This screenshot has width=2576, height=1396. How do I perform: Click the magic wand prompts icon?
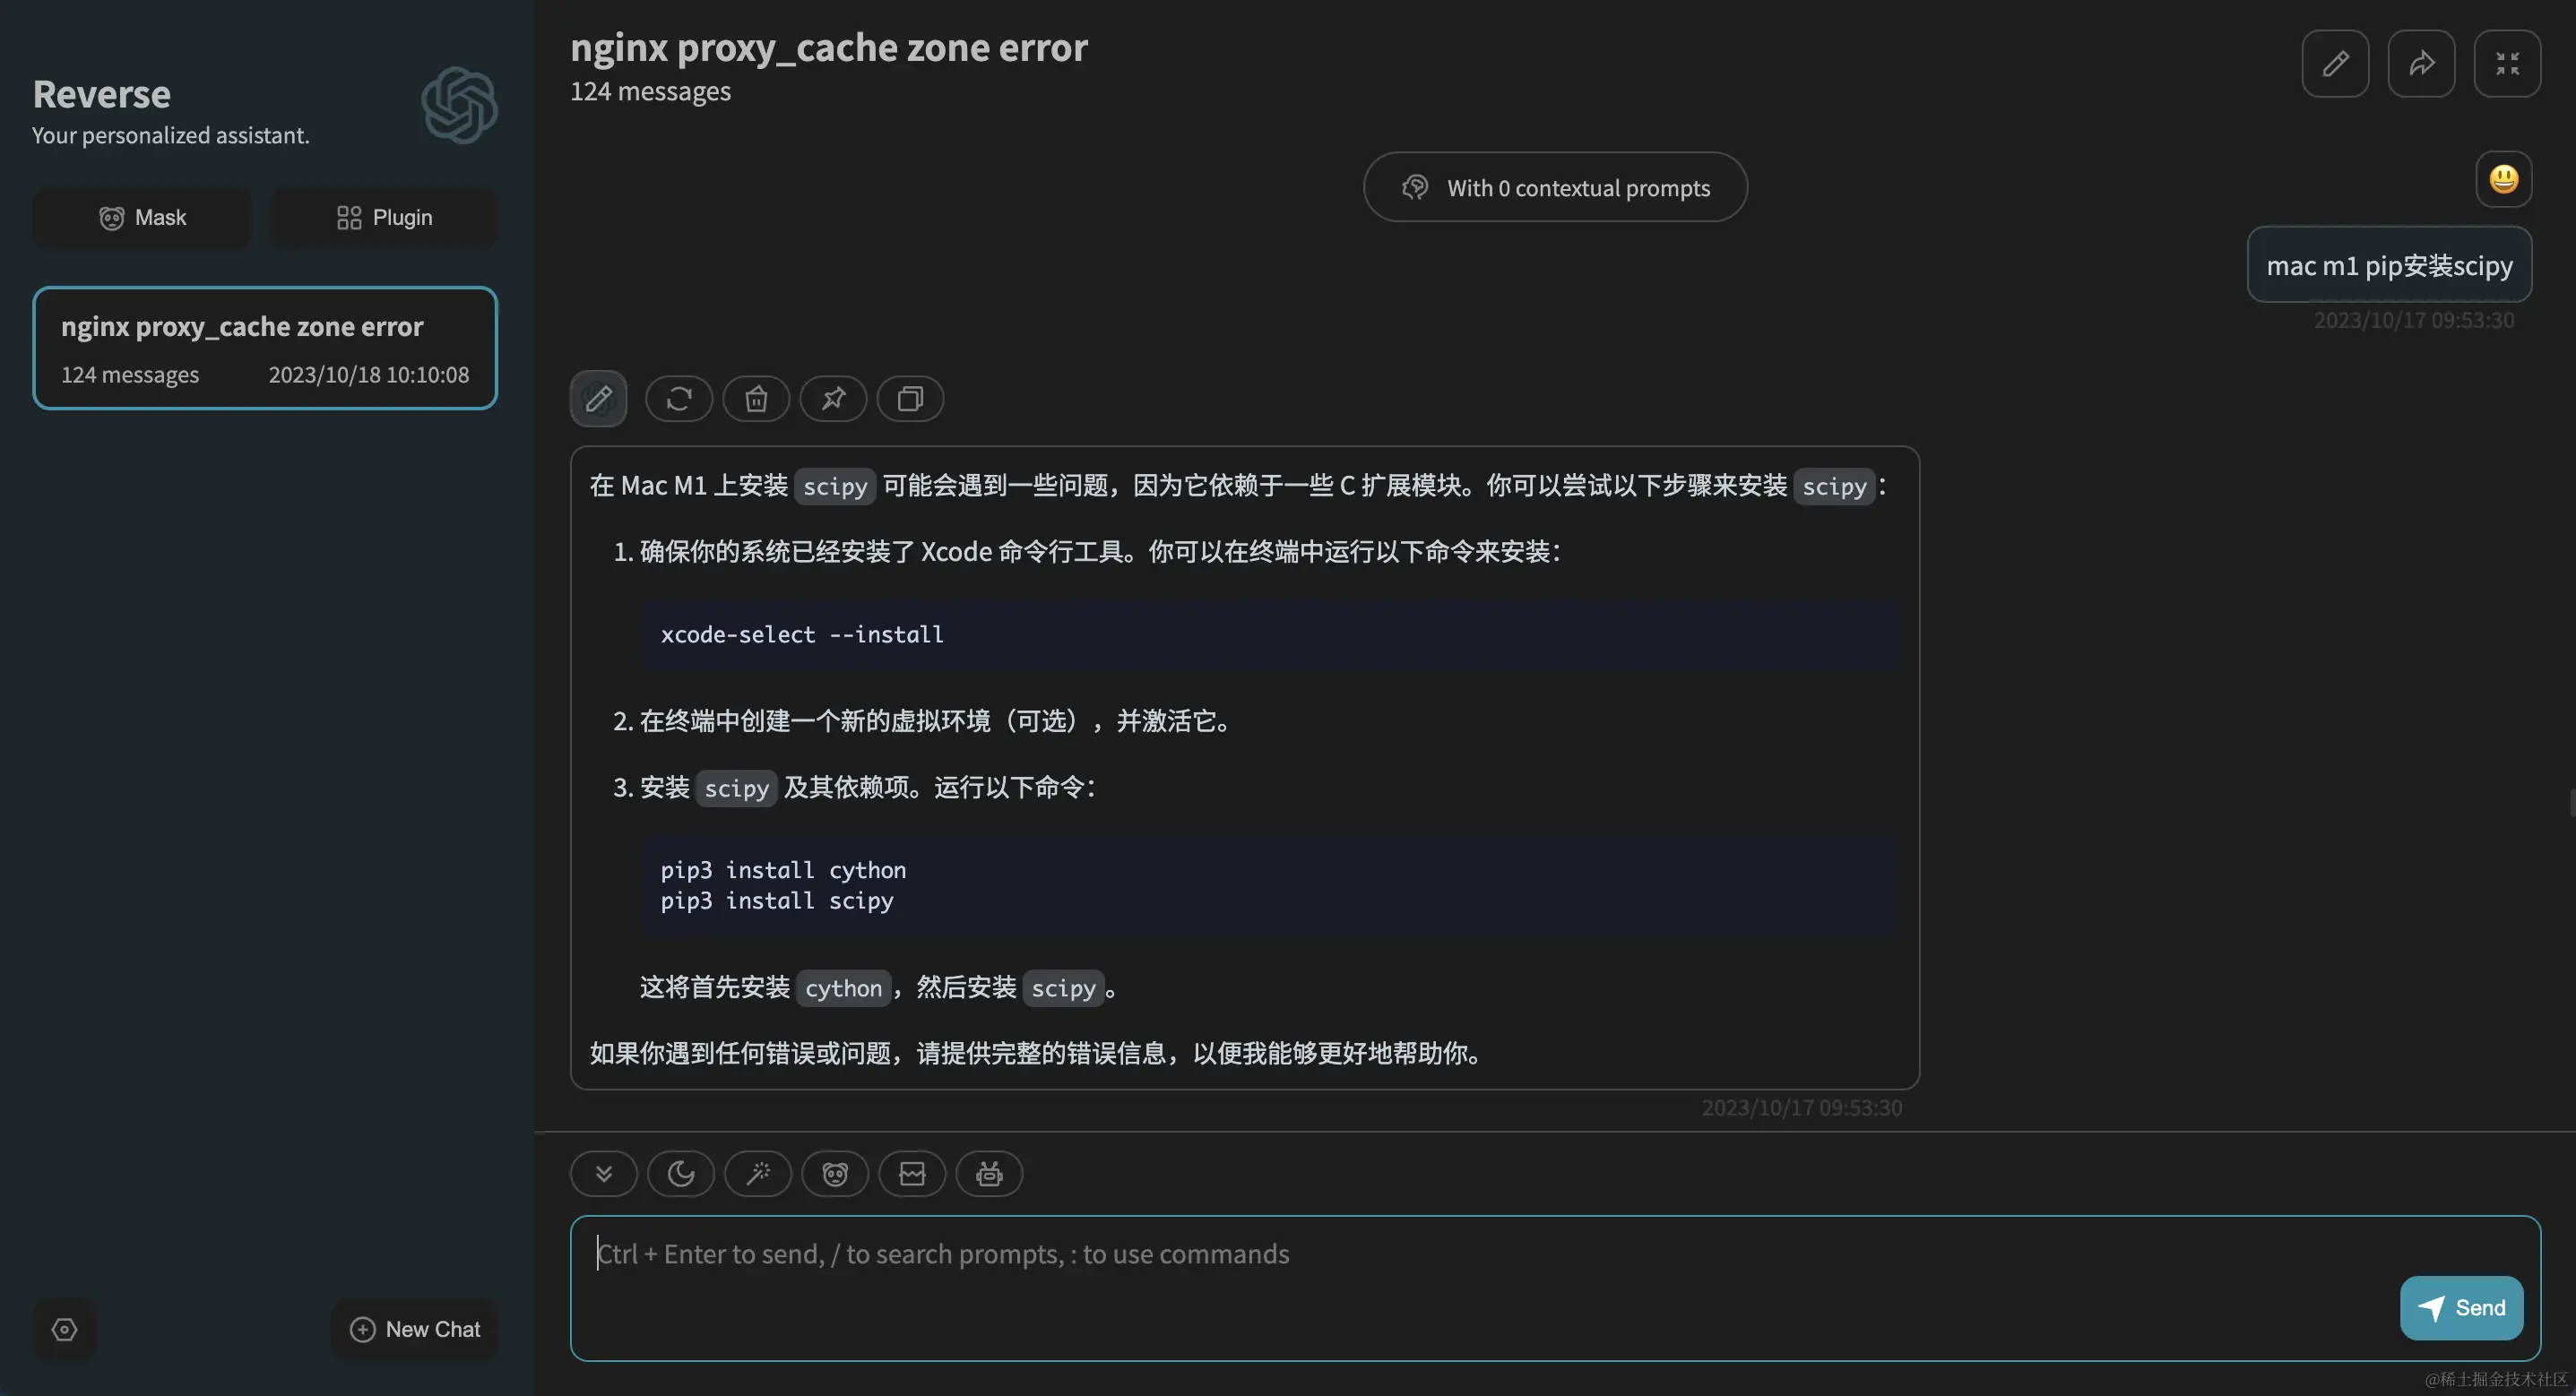(x=758, y=1173)
